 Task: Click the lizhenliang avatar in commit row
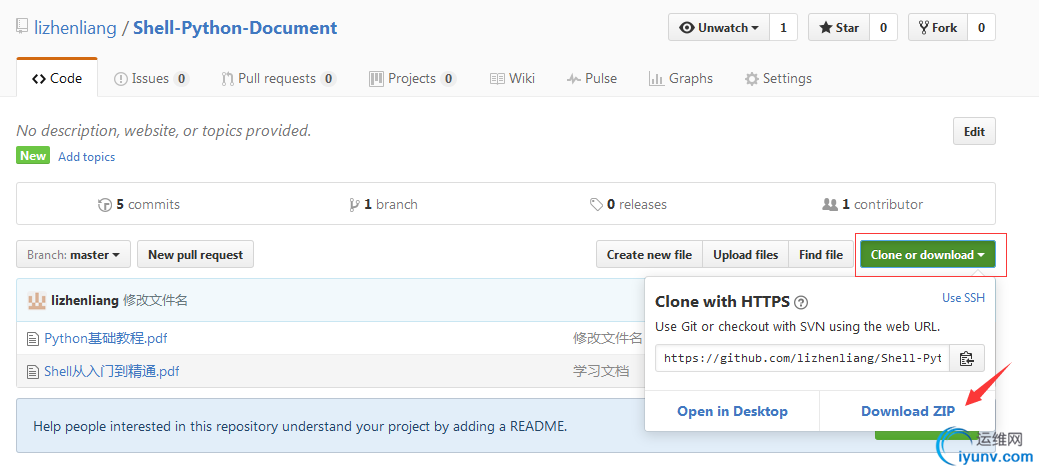(x=36, y=301)
